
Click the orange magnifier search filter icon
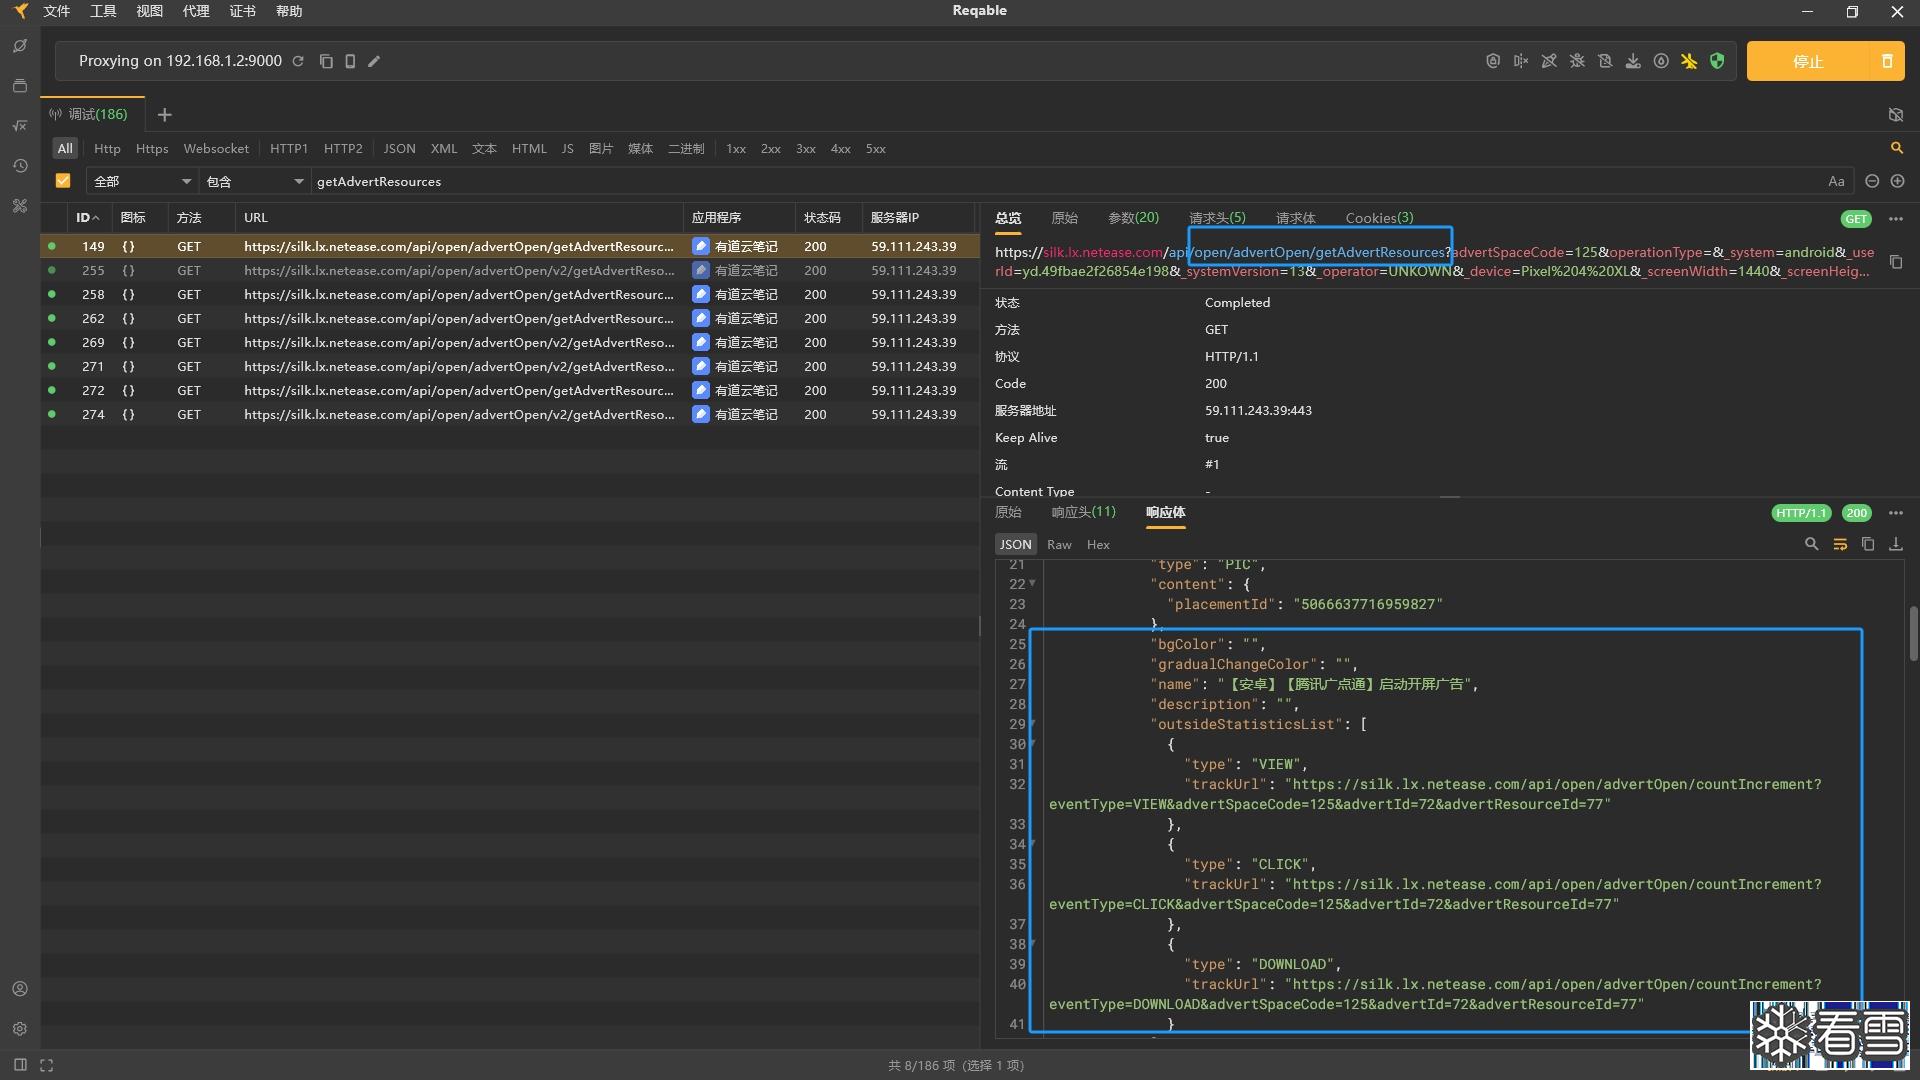tap(1896, 148)
